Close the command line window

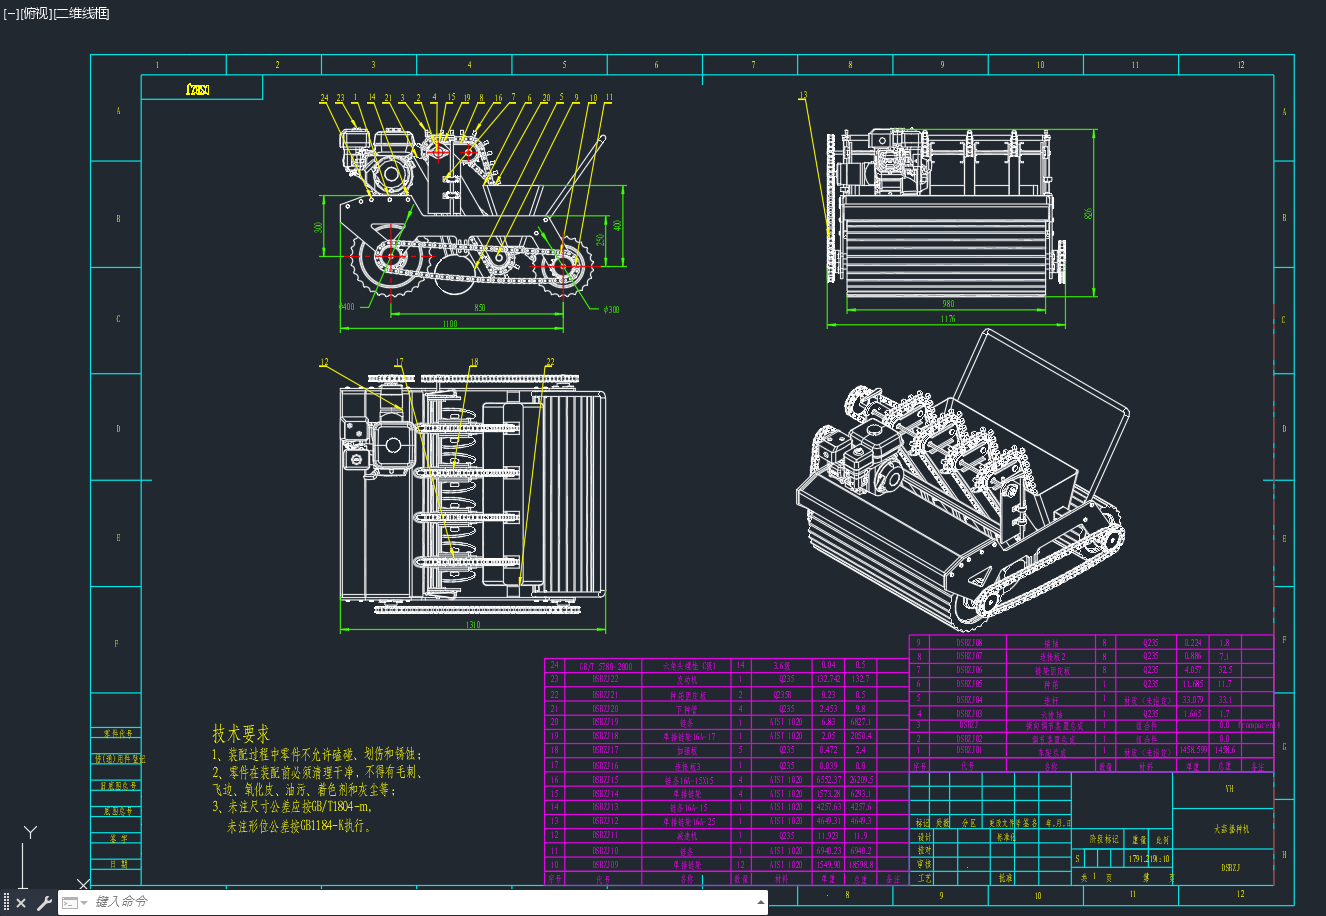pyautogui.click(x=21, y=903)
